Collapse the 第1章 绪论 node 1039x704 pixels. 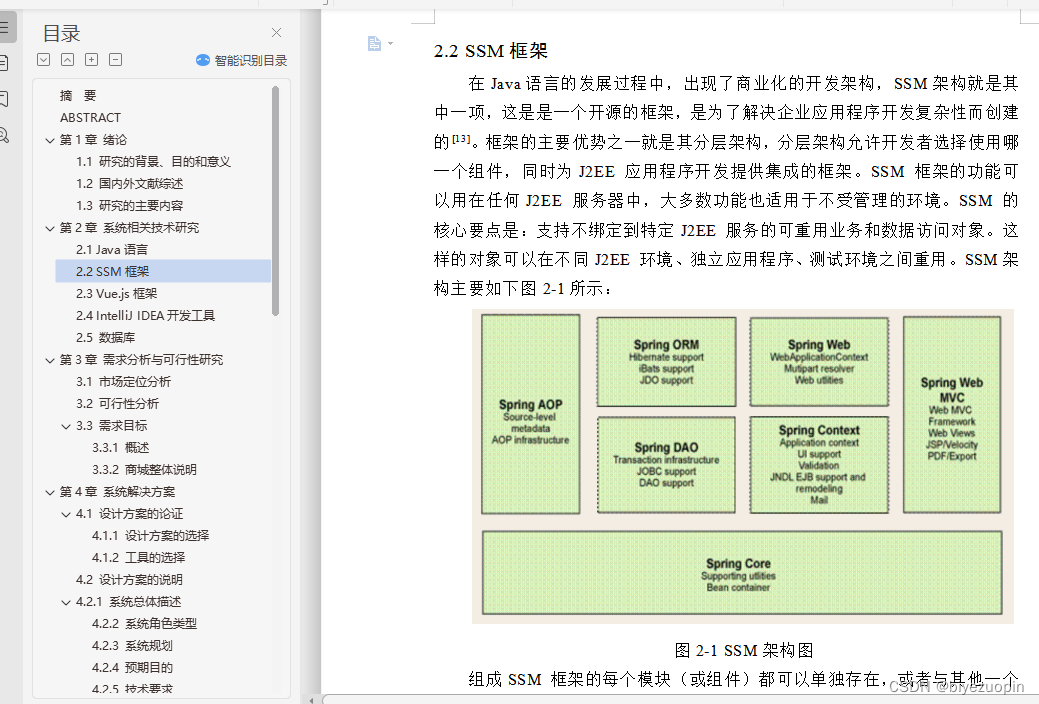50,140
